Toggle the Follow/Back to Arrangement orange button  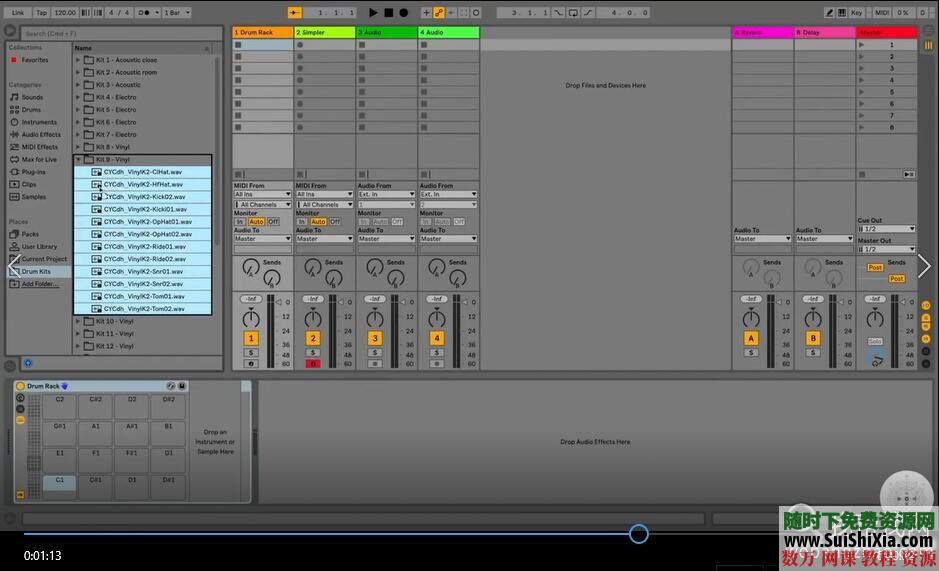pyautogui.click(x=295, y=12)
